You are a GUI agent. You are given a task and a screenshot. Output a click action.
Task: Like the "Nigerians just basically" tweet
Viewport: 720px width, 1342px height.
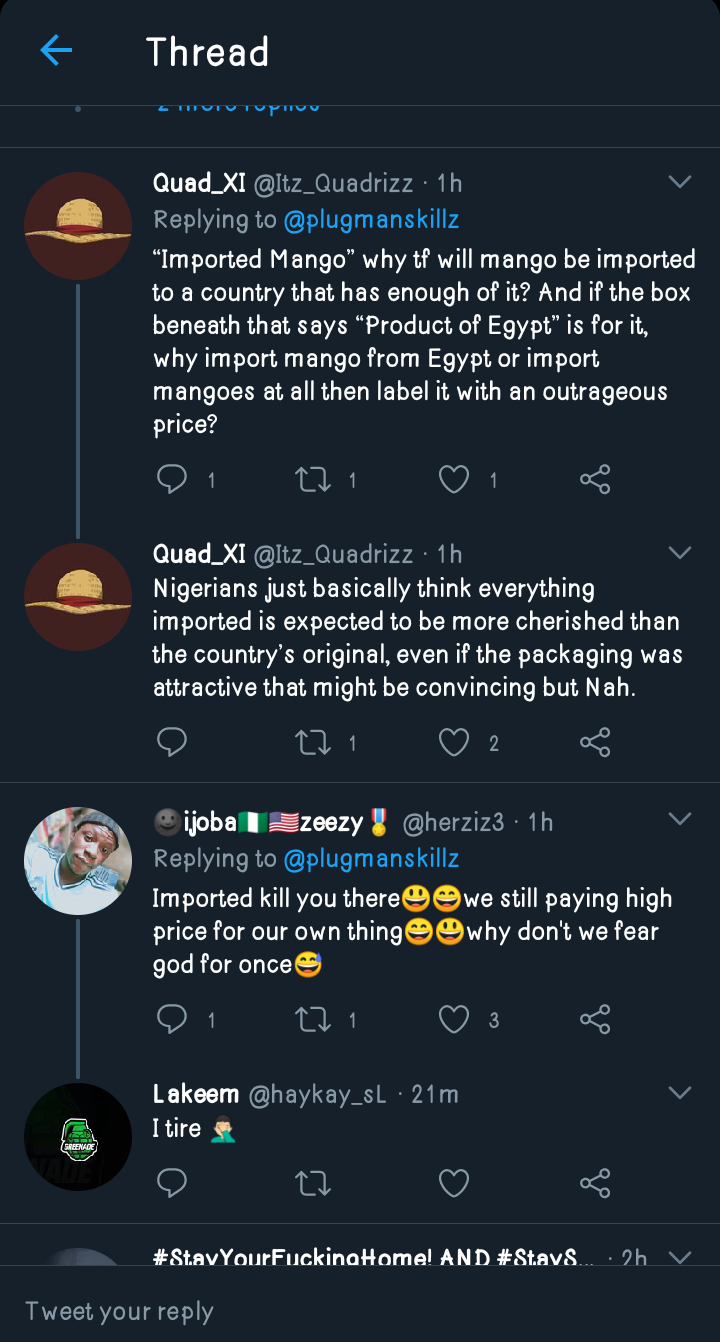pyautogui.click(x=454, y=742)
